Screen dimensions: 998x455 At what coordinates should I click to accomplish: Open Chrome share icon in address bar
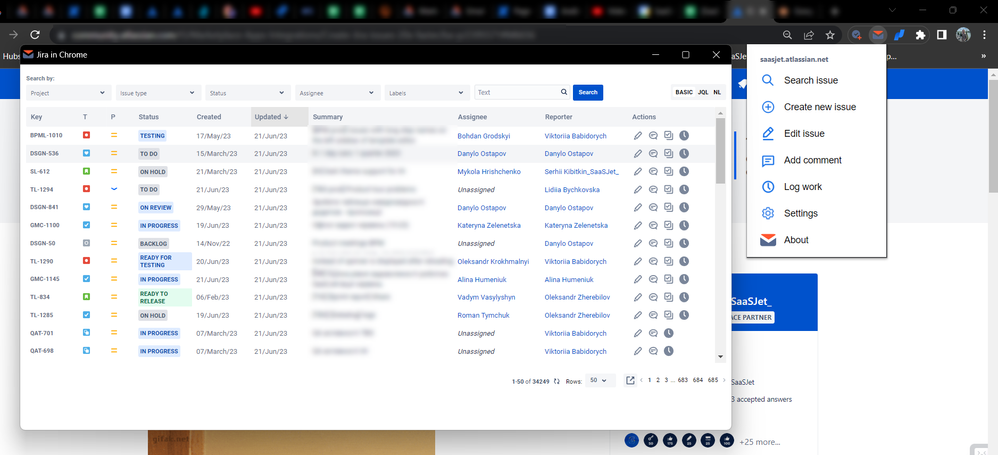[809, 35]
